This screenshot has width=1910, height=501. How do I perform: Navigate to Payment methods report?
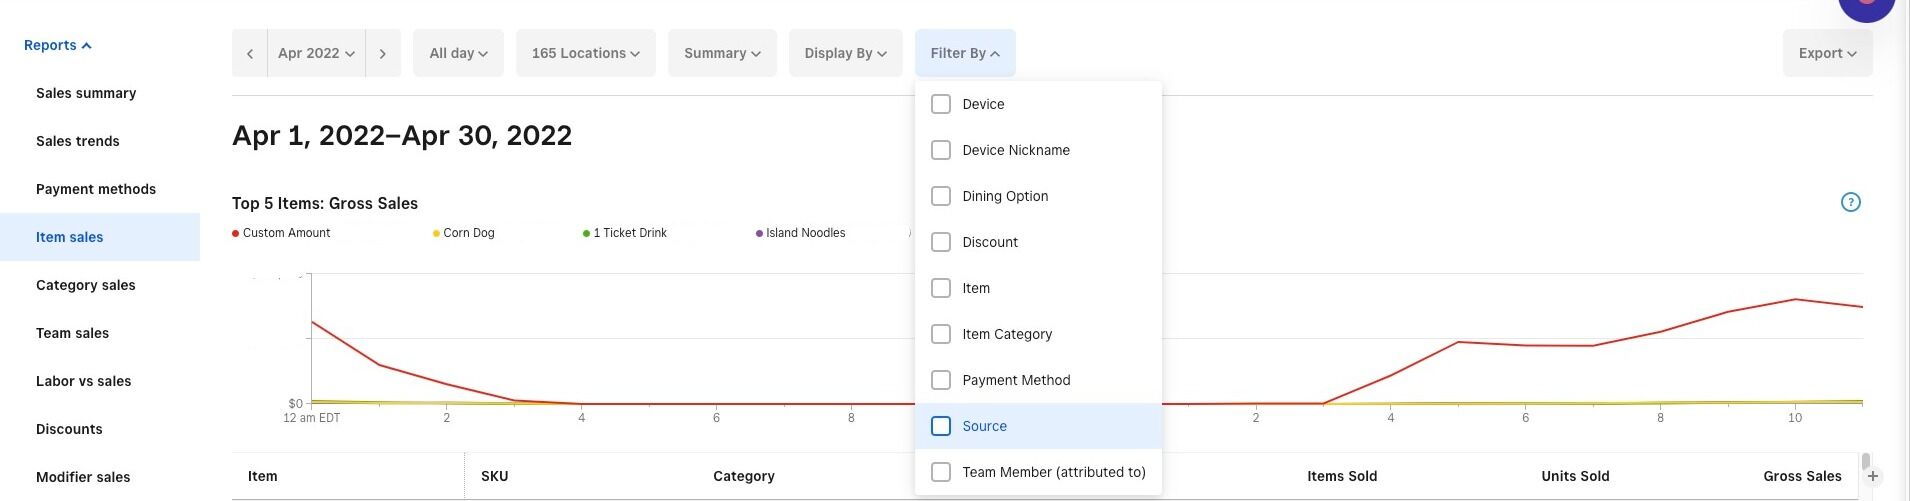pyautogui.click(x=96, y=189)
